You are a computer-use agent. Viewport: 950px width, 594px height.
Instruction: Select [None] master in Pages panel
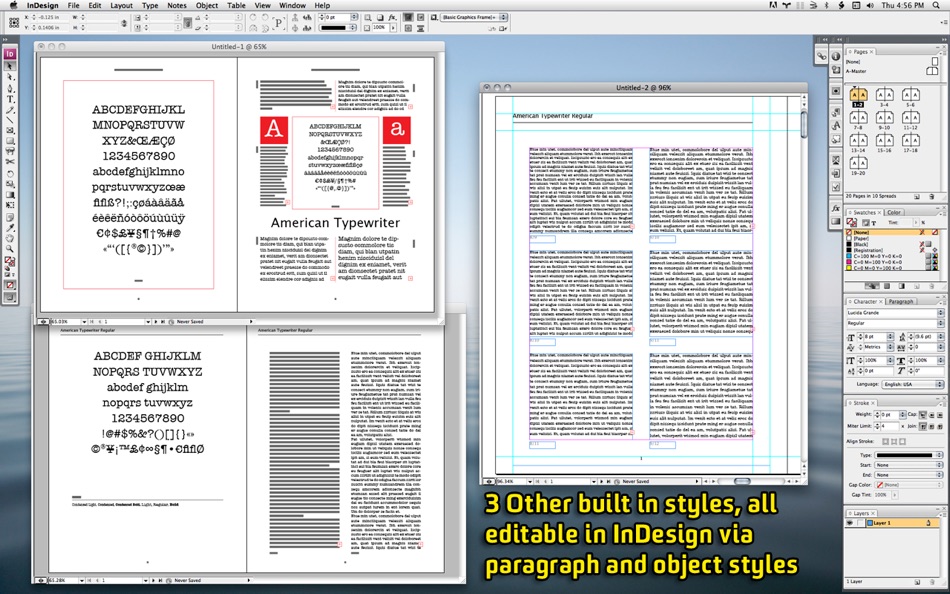853,61
